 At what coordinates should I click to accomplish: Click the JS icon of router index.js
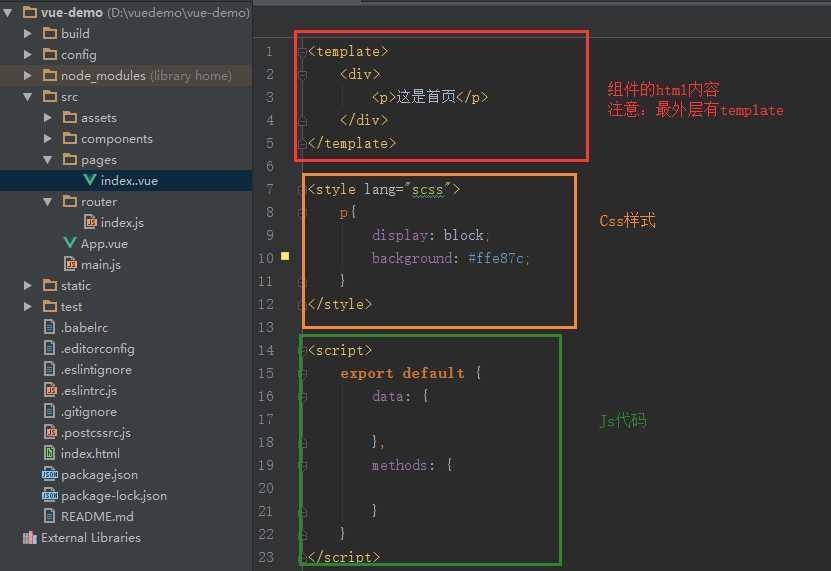(90, 222)
